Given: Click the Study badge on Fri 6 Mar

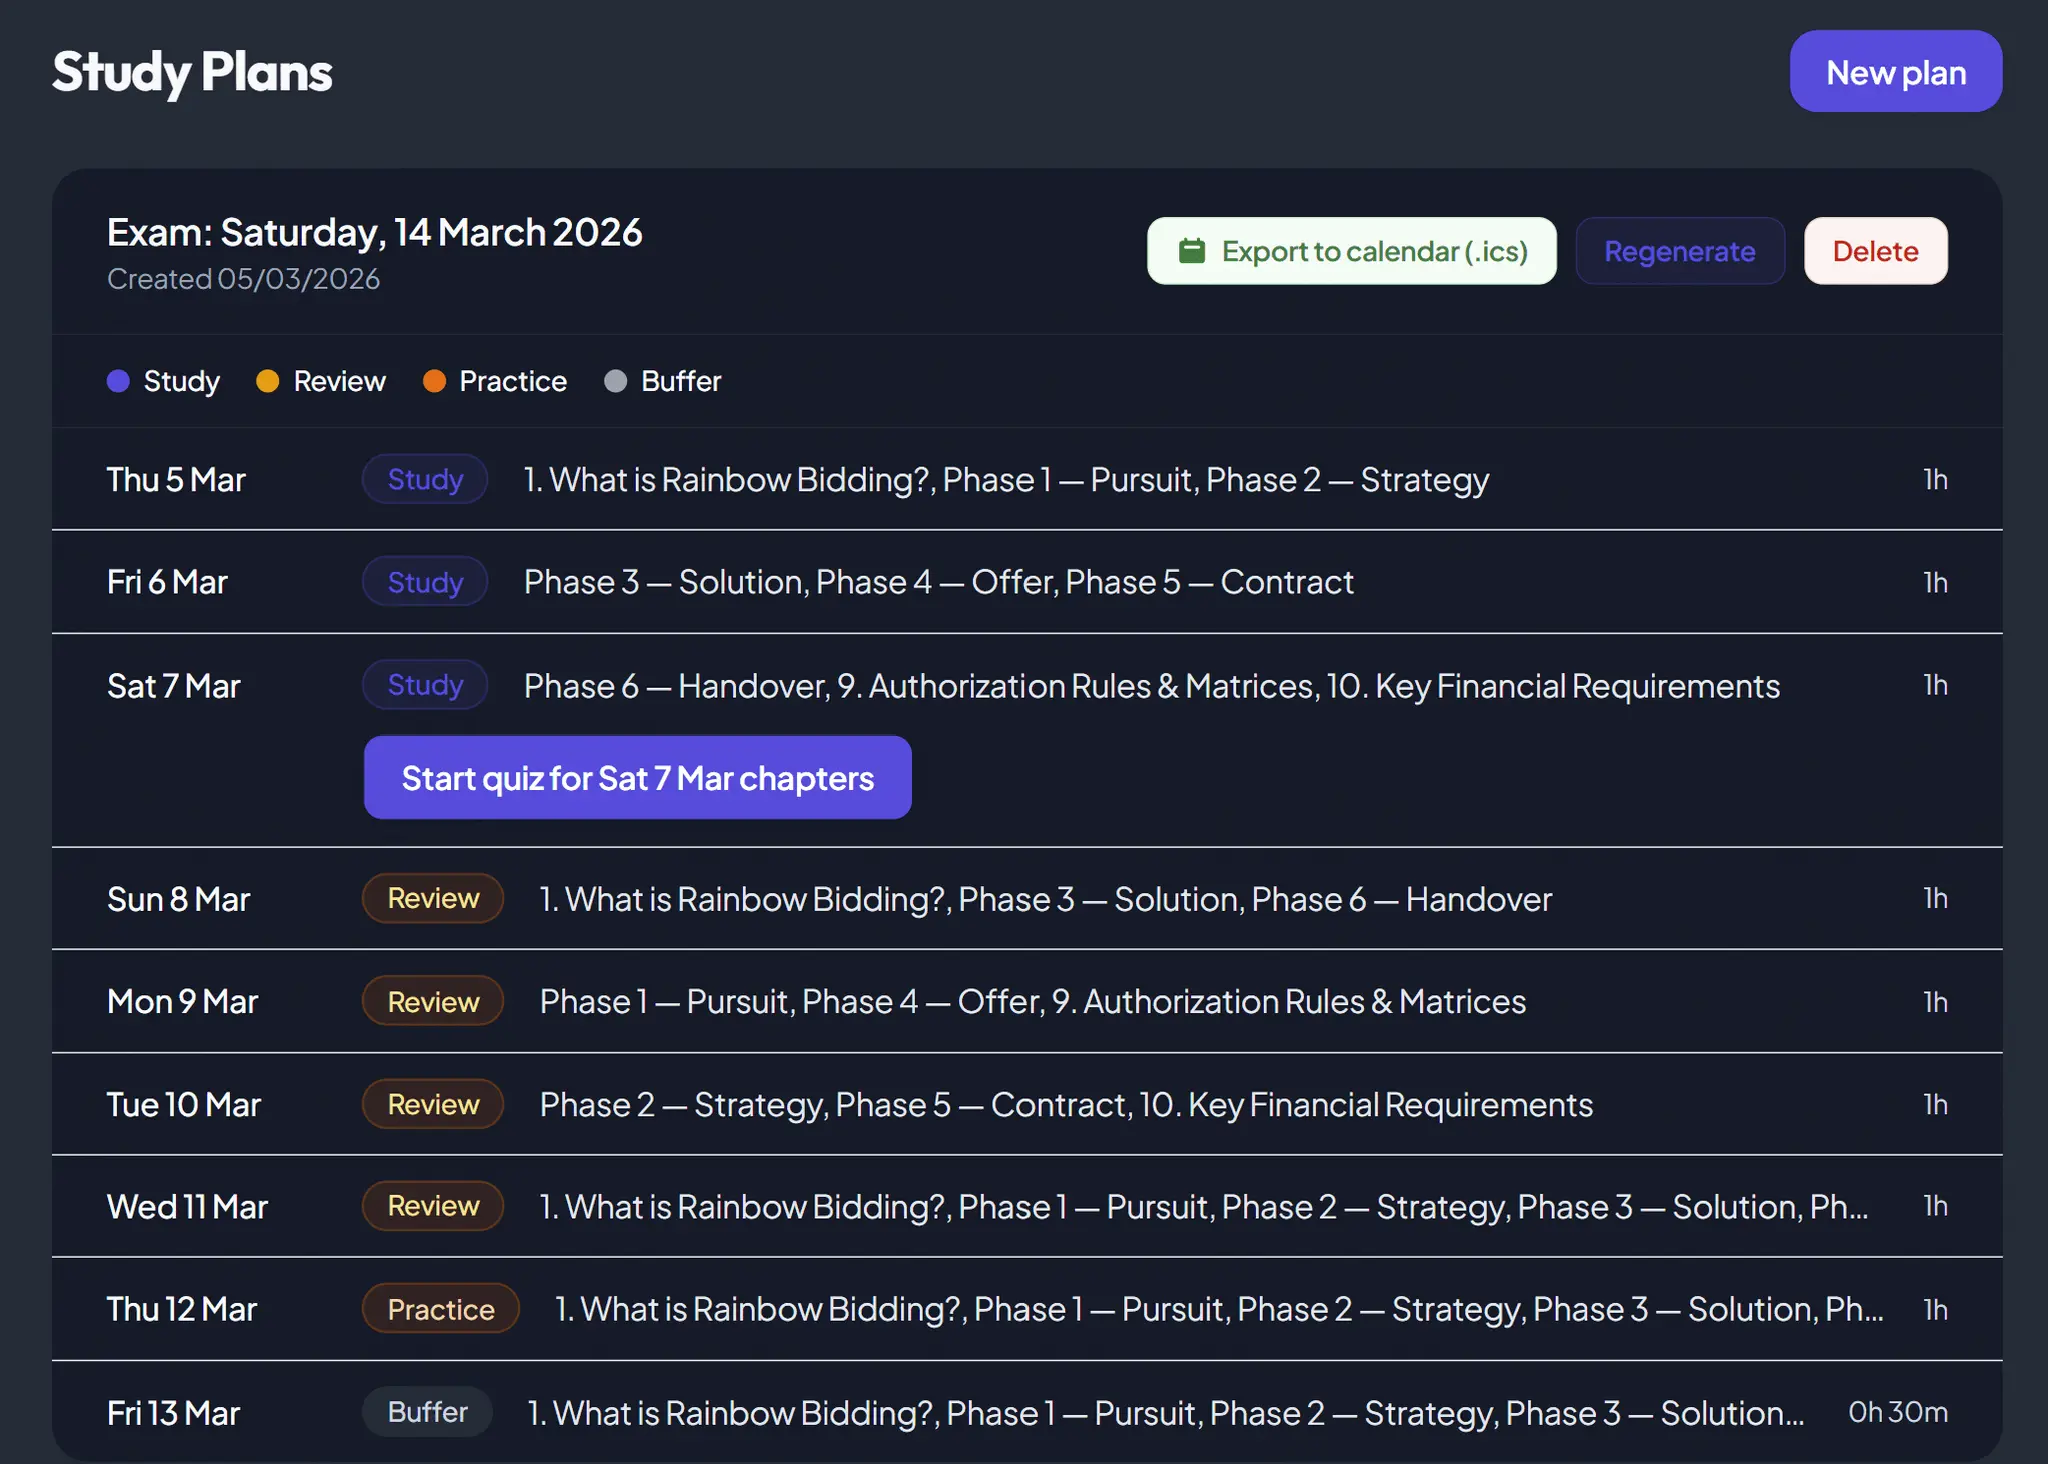Looking at the screenshot, I should pos(425,582).
